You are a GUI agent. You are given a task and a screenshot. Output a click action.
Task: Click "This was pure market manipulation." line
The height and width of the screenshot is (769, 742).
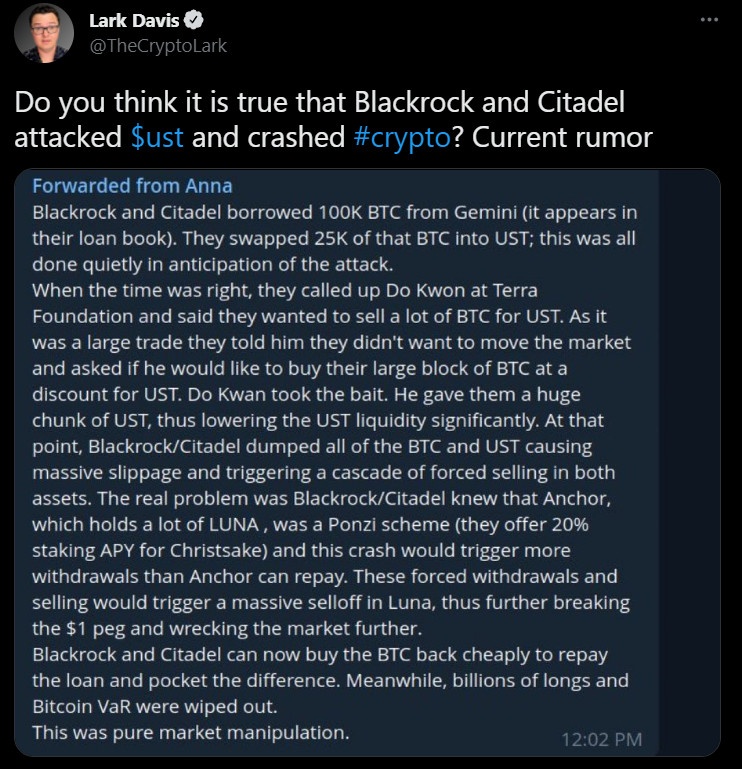(191, 732)
